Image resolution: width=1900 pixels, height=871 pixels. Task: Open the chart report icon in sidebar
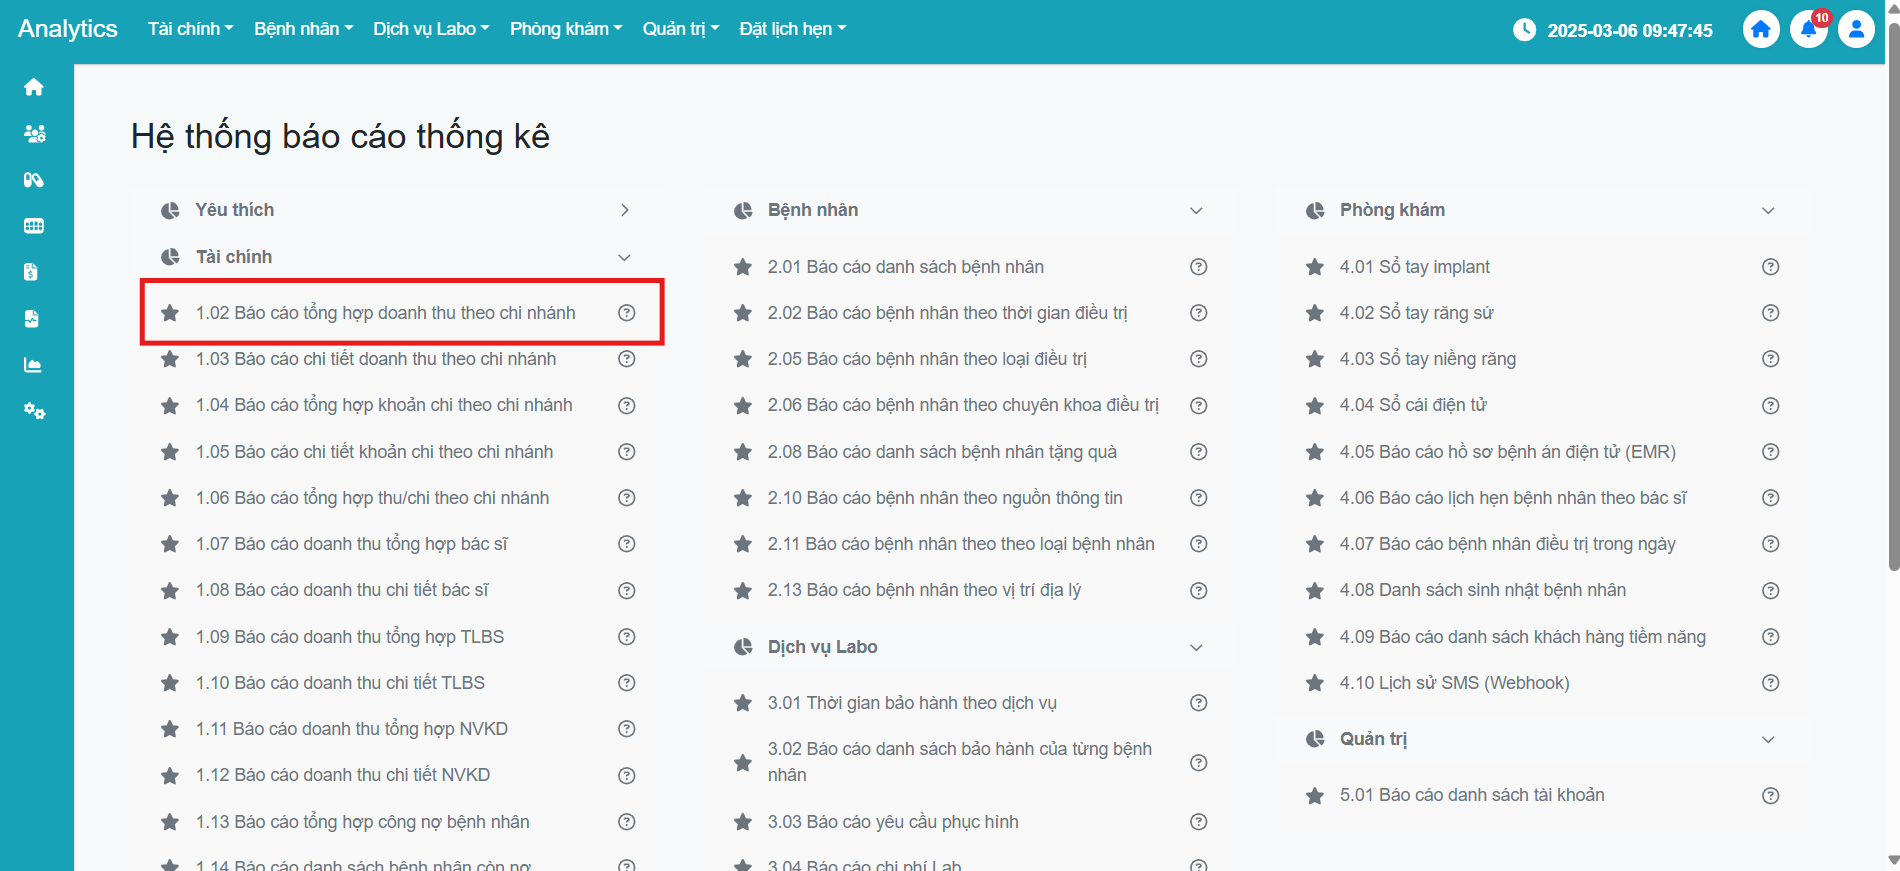point(34,365)
